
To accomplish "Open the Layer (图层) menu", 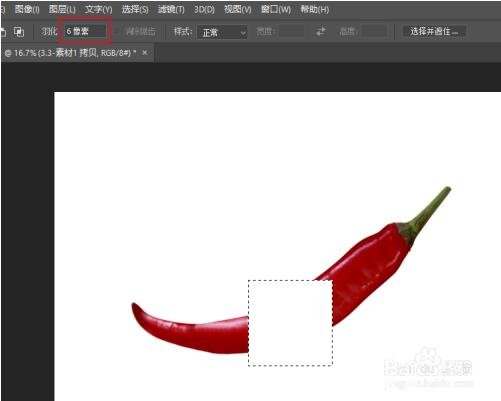I will coord(62,9).
